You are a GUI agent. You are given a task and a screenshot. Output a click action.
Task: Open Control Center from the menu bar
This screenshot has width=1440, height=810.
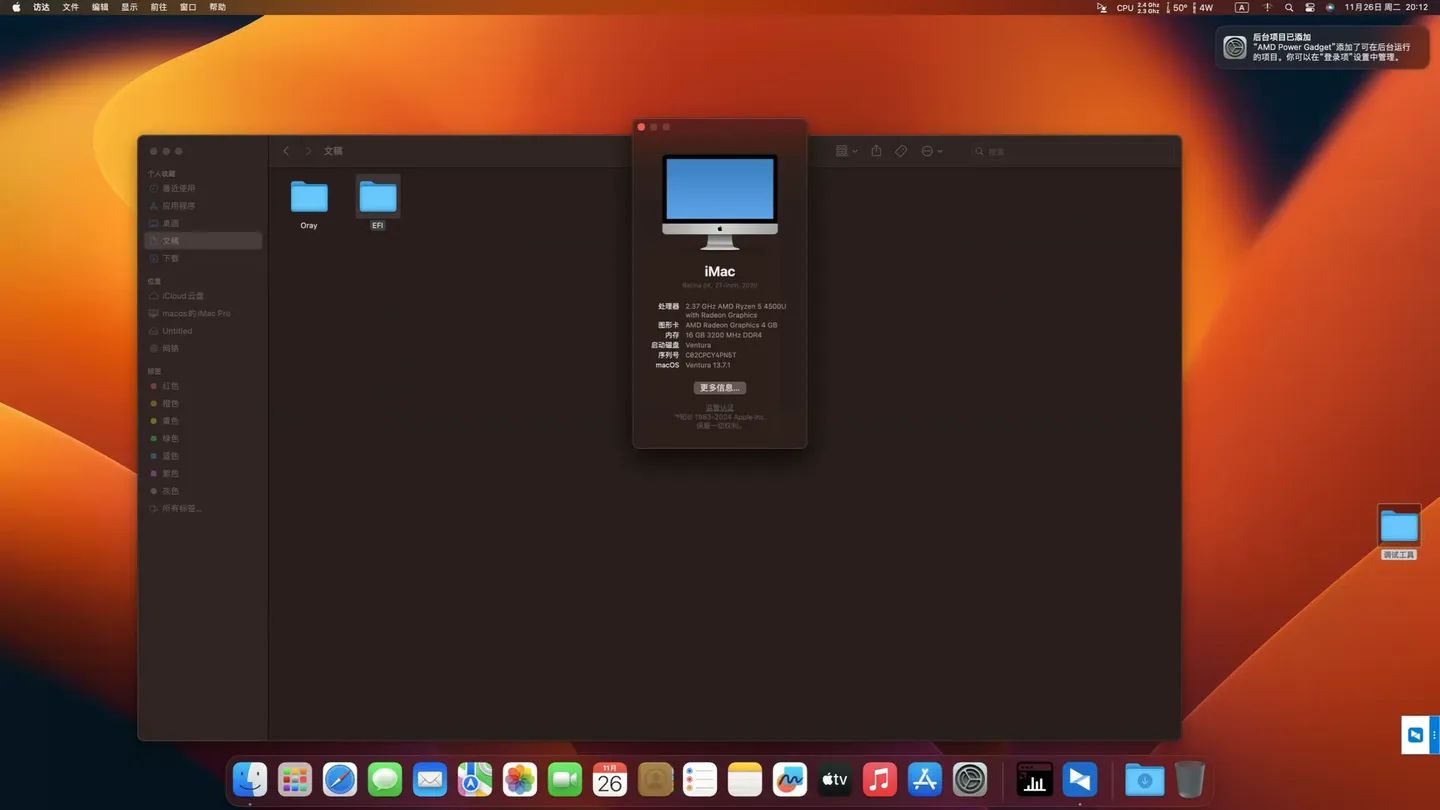point(1310,7)
